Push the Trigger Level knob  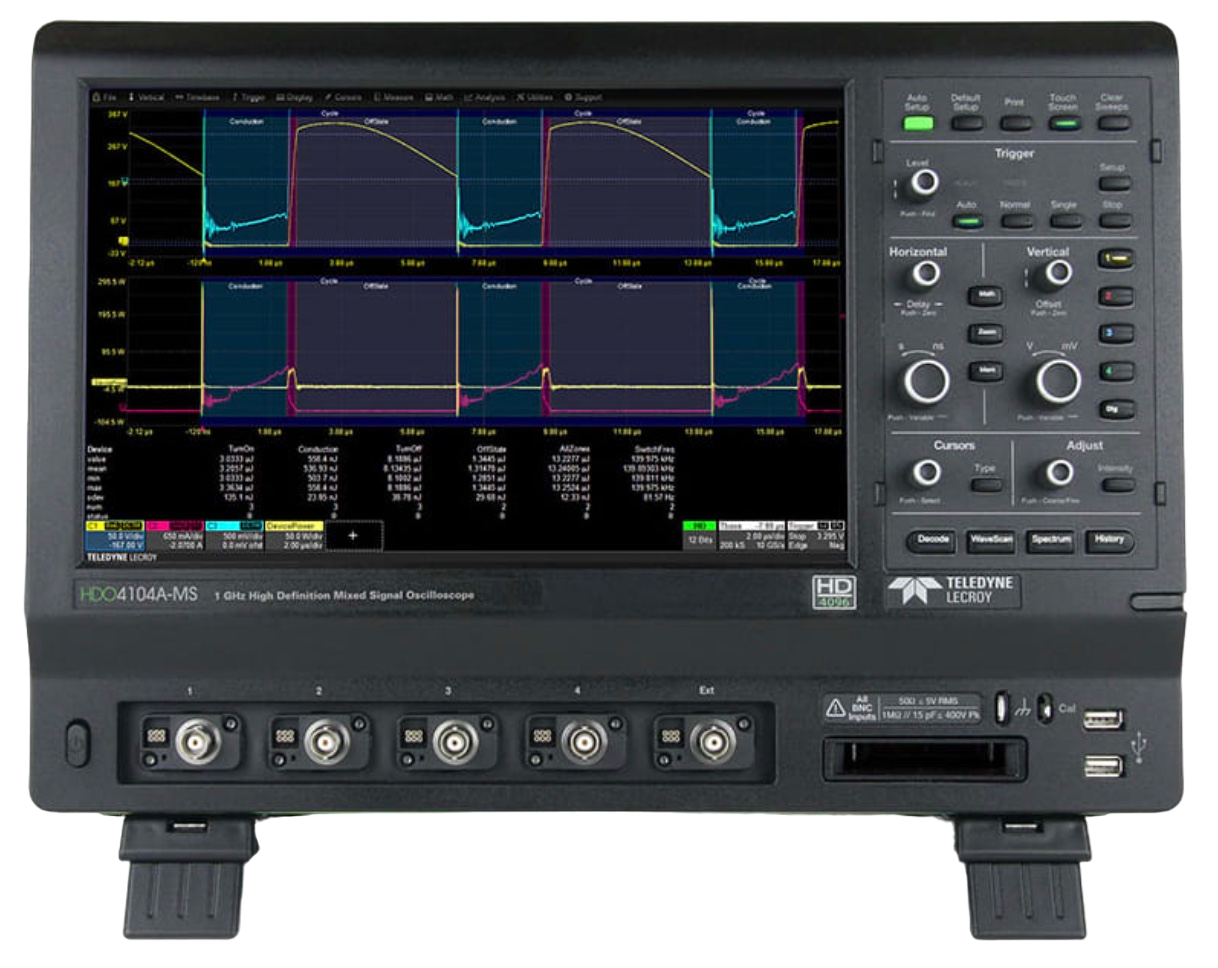tap(924, 183)
